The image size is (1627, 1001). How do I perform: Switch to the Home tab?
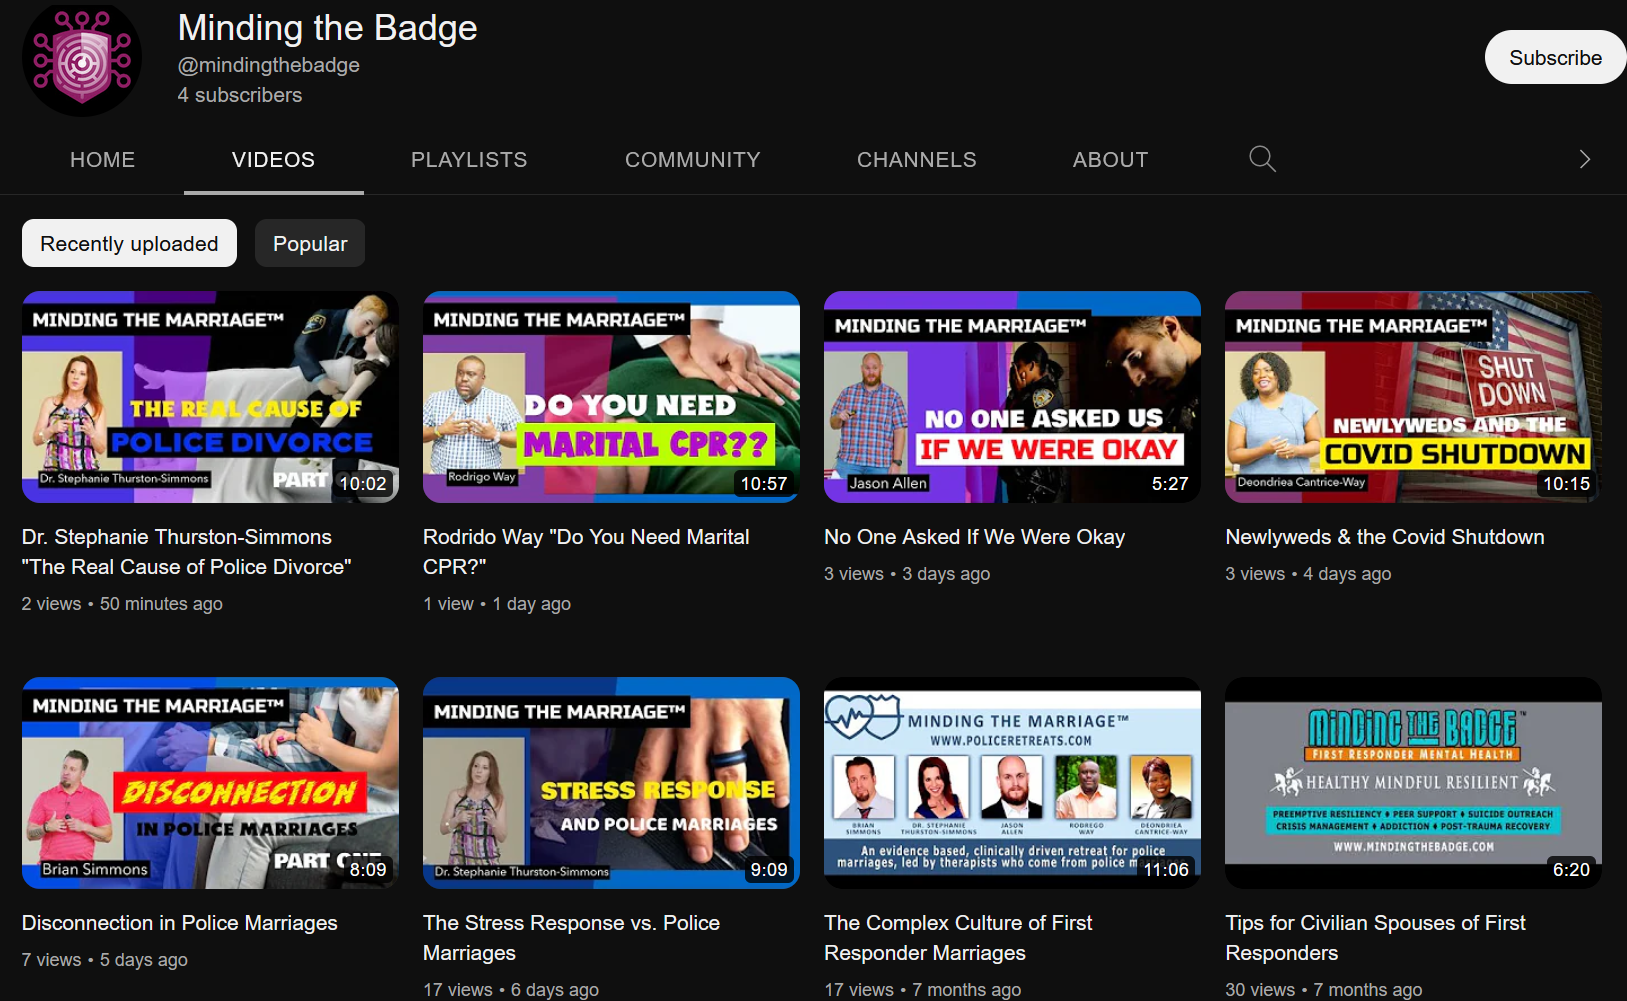[x=102, y=160]
